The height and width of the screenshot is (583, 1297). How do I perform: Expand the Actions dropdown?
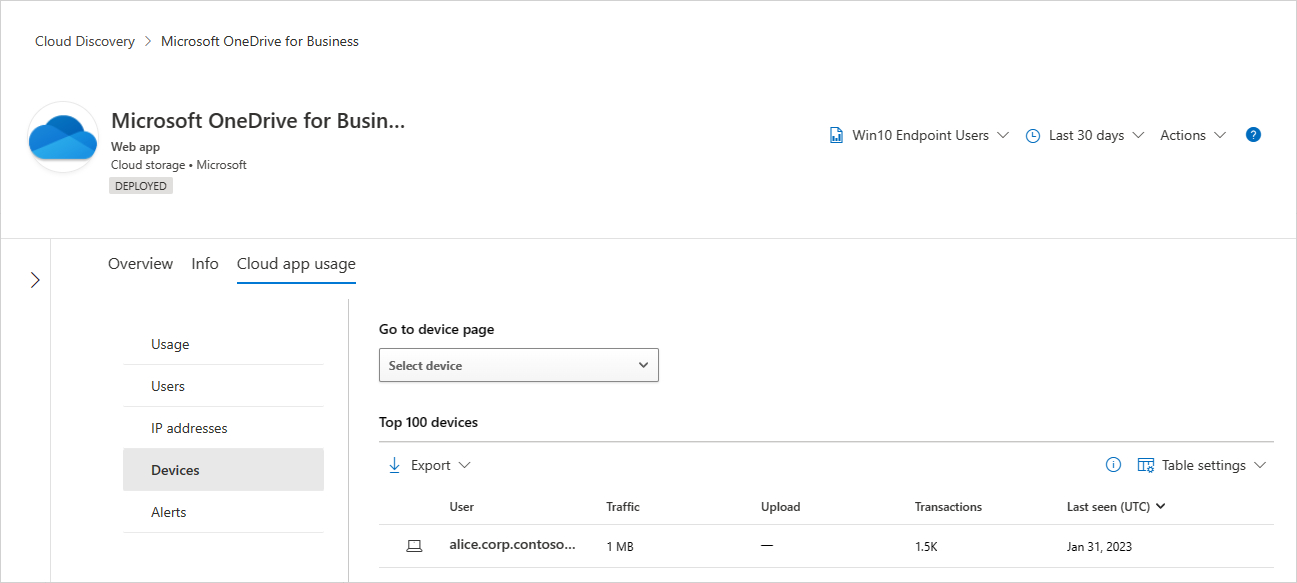point(1192,134)
